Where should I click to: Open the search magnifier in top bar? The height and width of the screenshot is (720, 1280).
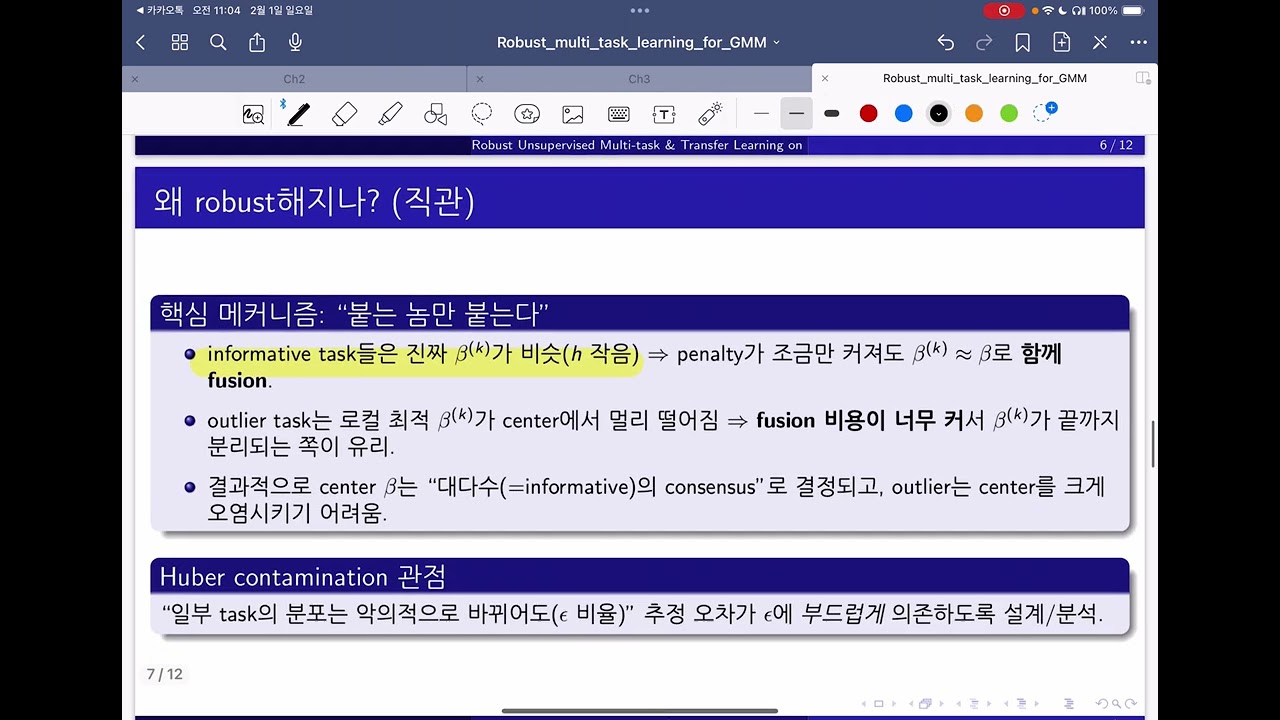point(218,43)
